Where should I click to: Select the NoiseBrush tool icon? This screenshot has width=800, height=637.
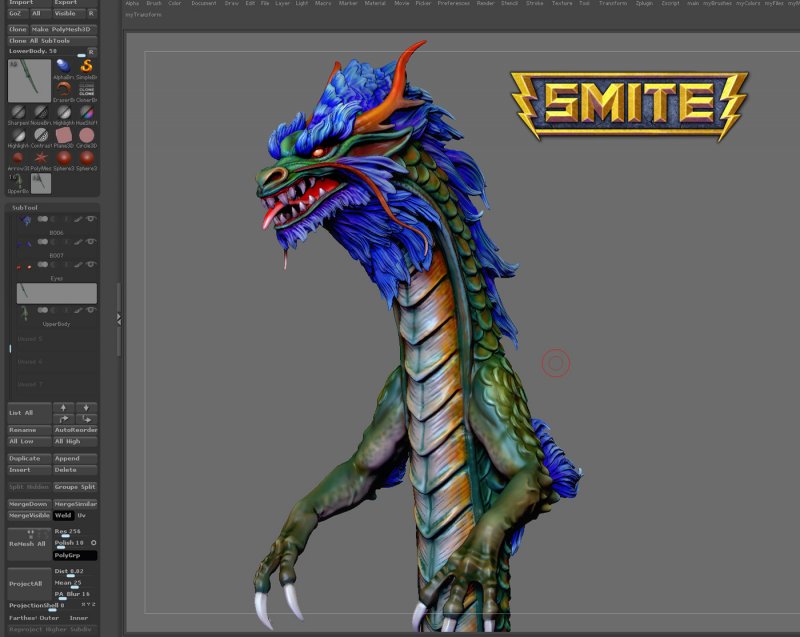click(41, 112)
